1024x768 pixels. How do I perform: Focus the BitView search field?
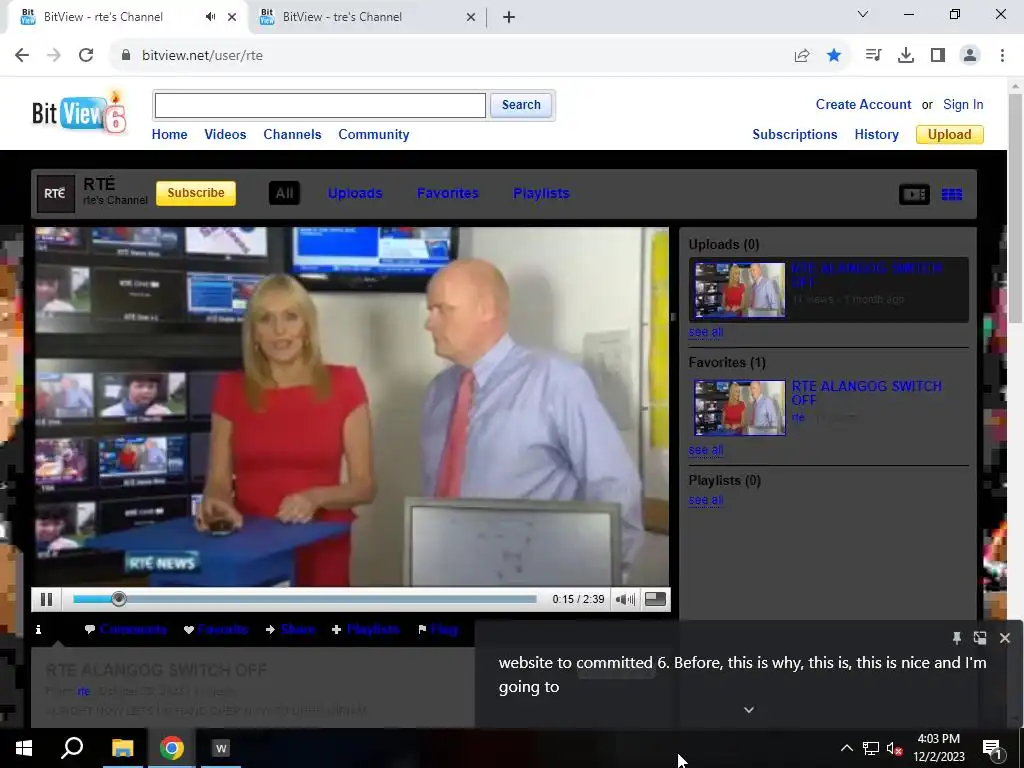coord(320,105)
